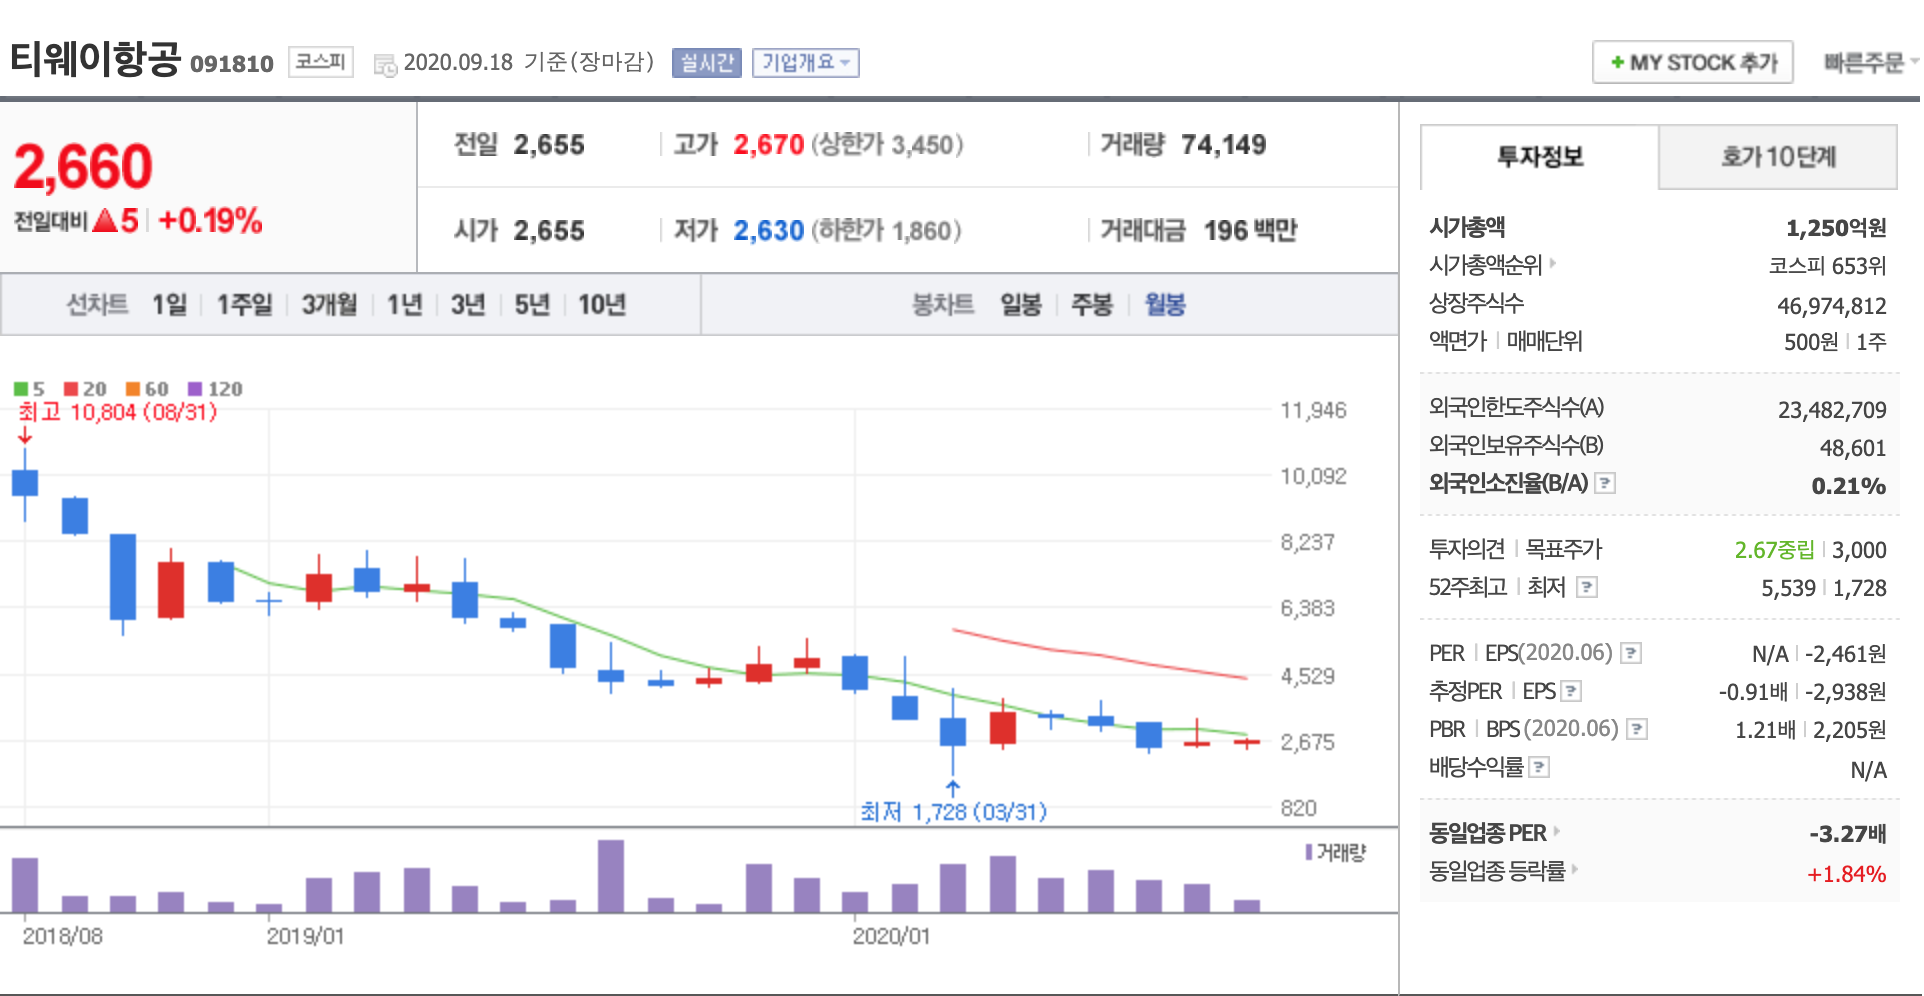Screen dimensions: 1924x996
Task: Click the 동일업종 등락률 value +1.84%
Action: (x=1847, y=874)
